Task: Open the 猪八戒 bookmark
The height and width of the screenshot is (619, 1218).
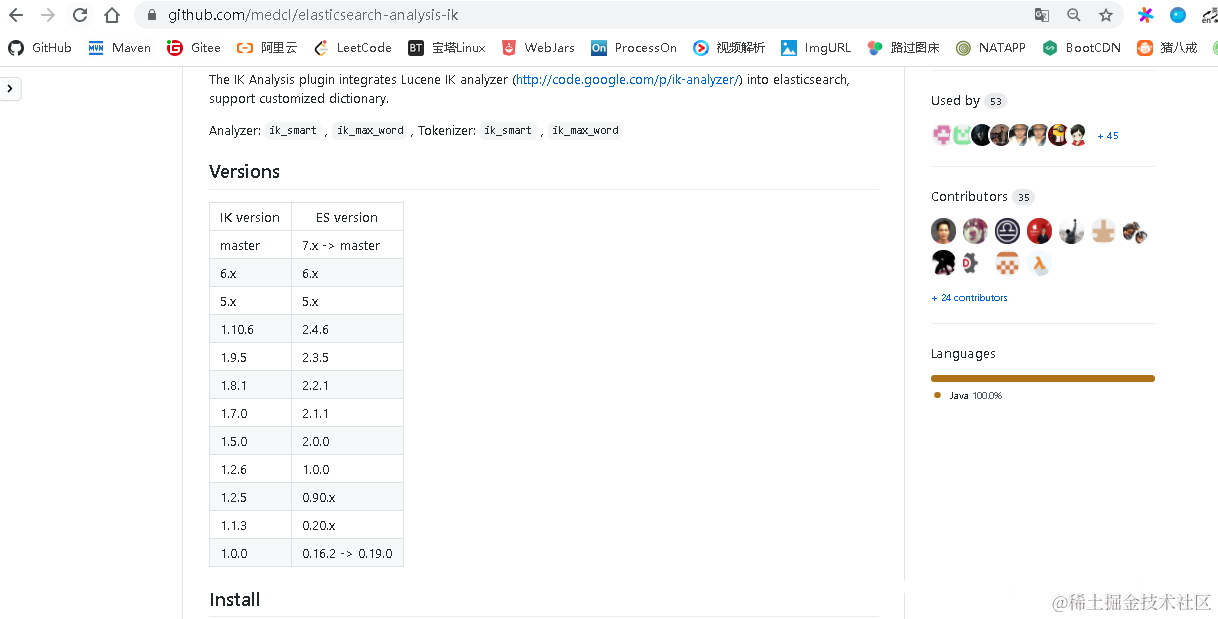Action: 1167,47
